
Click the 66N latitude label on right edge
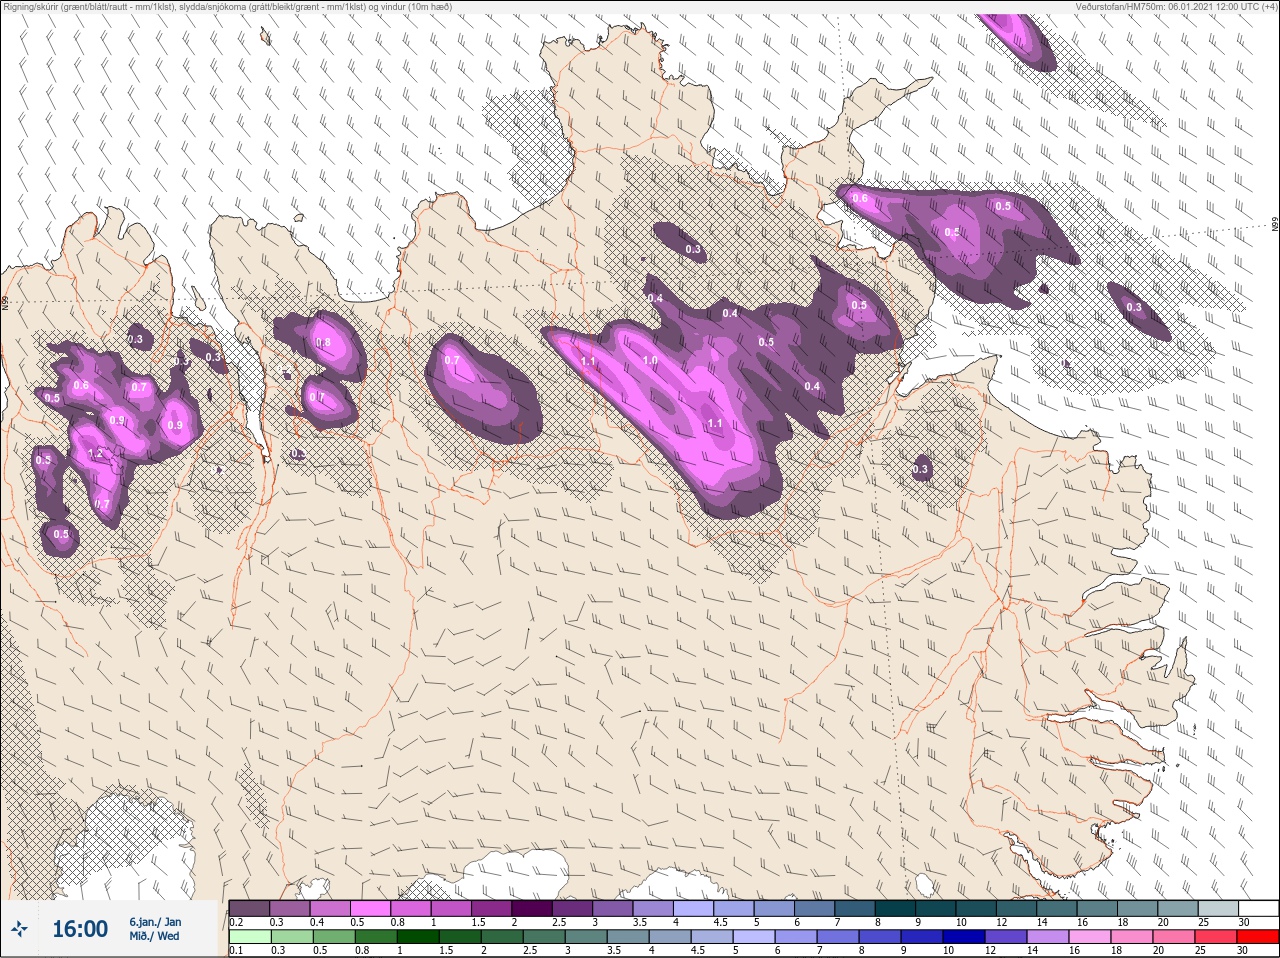pos(1275,225)
